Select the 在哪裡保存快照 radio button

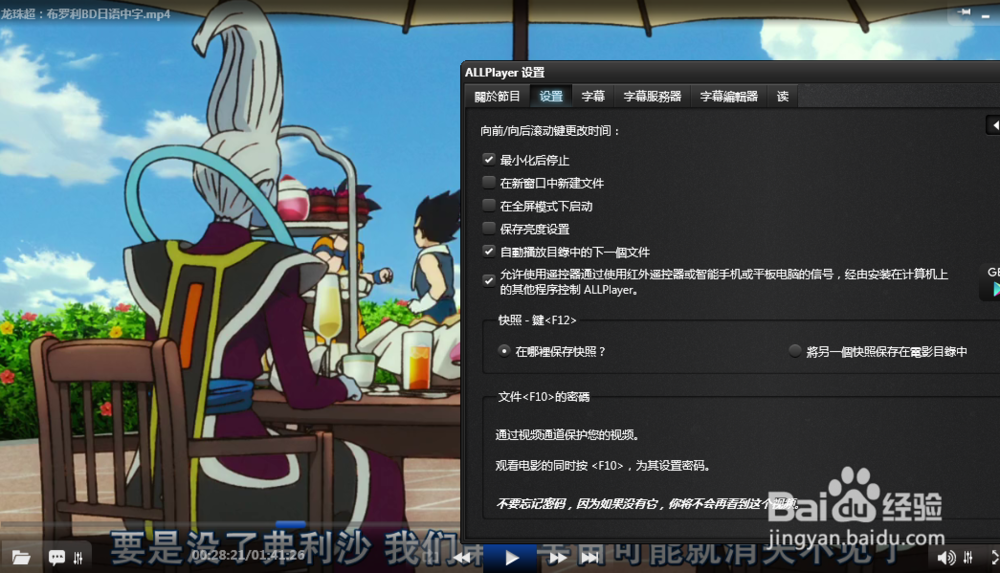[504, 351]
